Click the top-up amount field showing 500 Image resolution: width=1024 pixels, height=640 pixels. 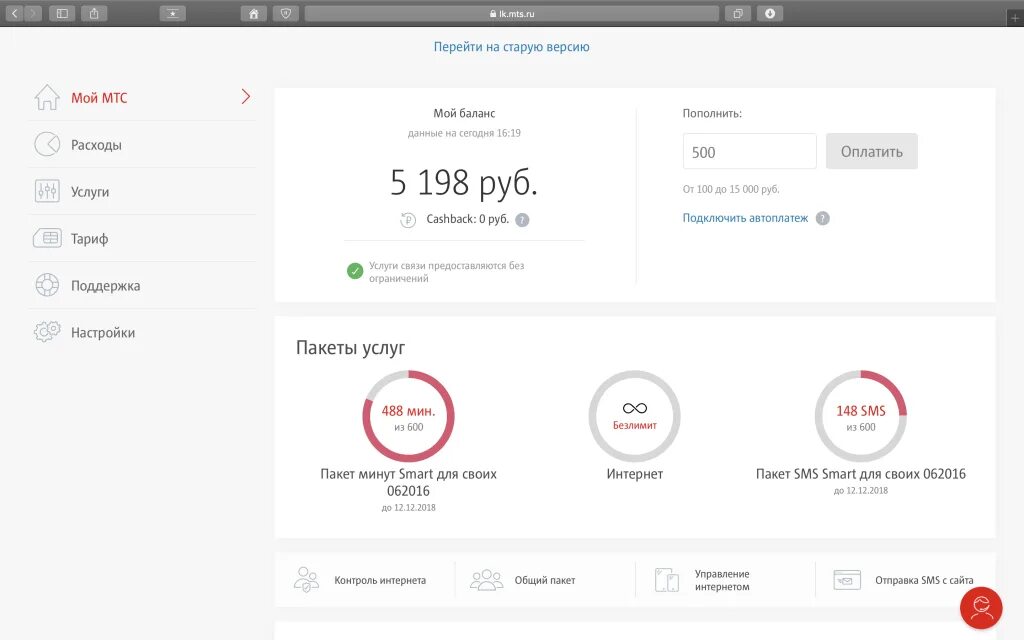[x=750, y=152]
